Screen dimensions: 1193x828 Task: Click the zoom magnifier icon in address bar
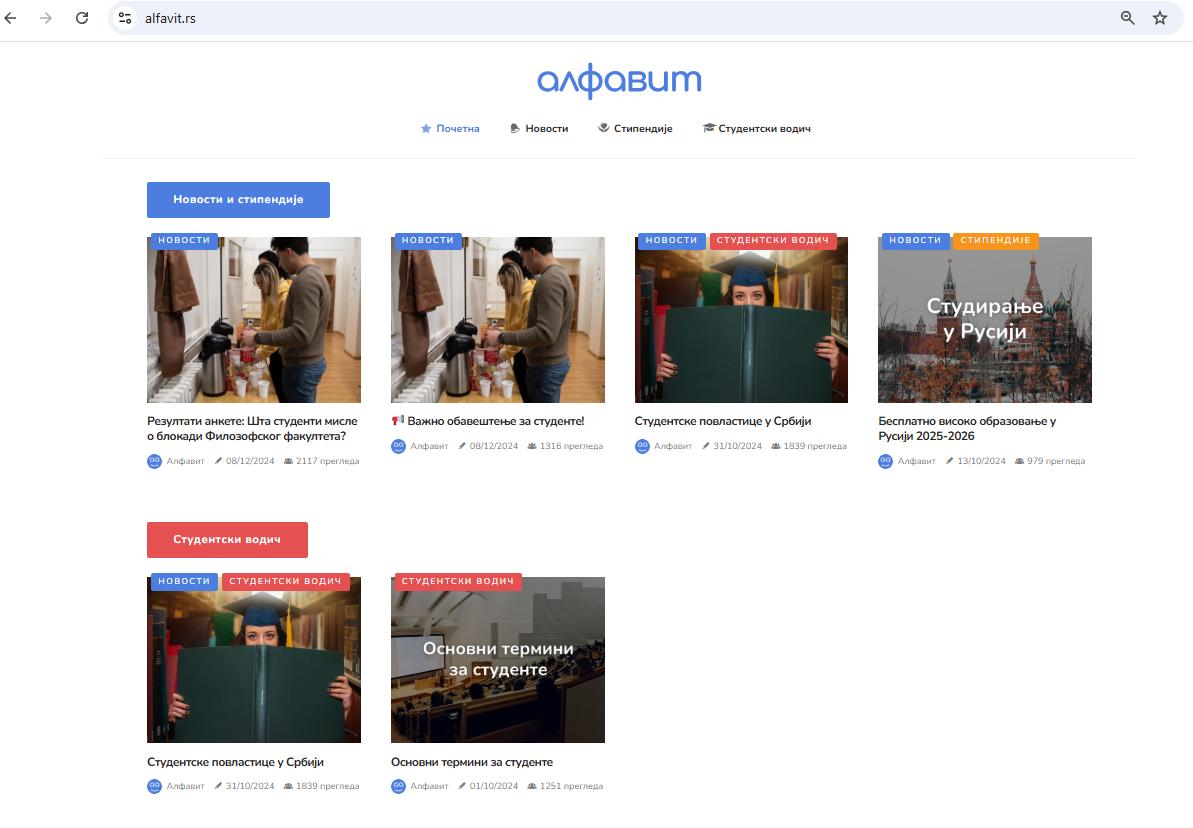point(1128,18)
